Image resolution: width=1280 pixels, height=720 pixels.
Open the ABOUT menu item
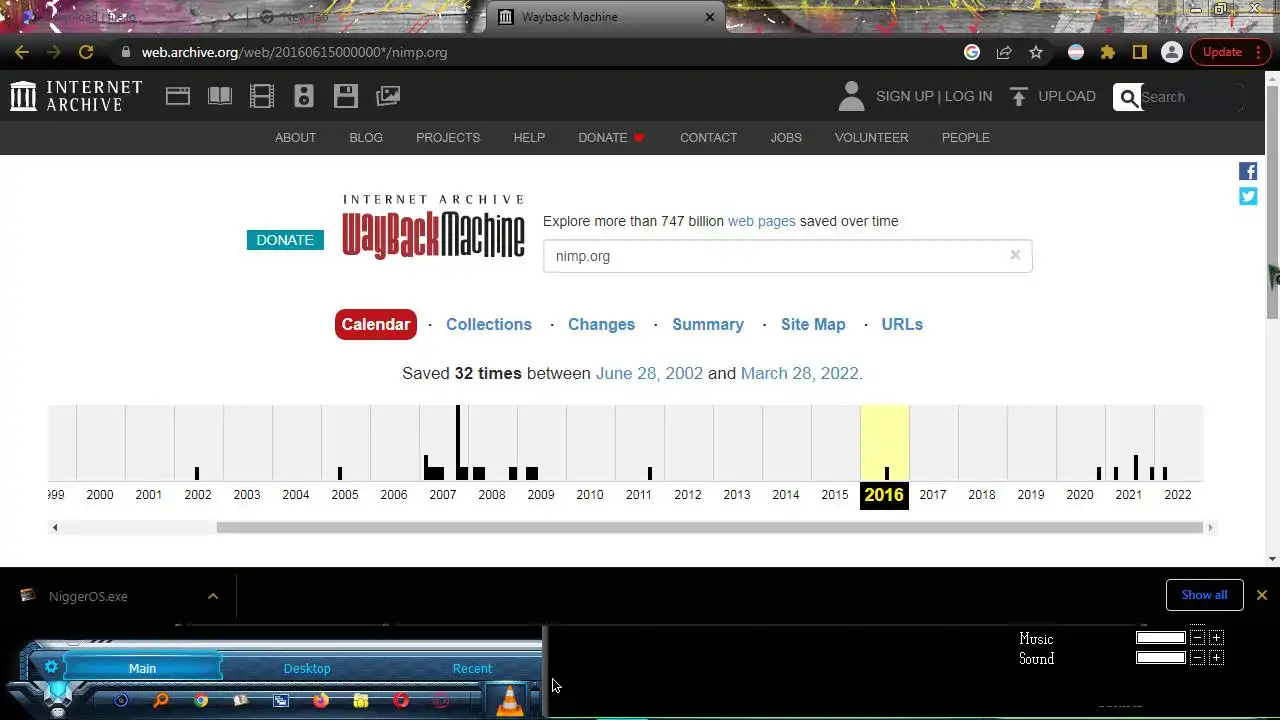(295, 138)
